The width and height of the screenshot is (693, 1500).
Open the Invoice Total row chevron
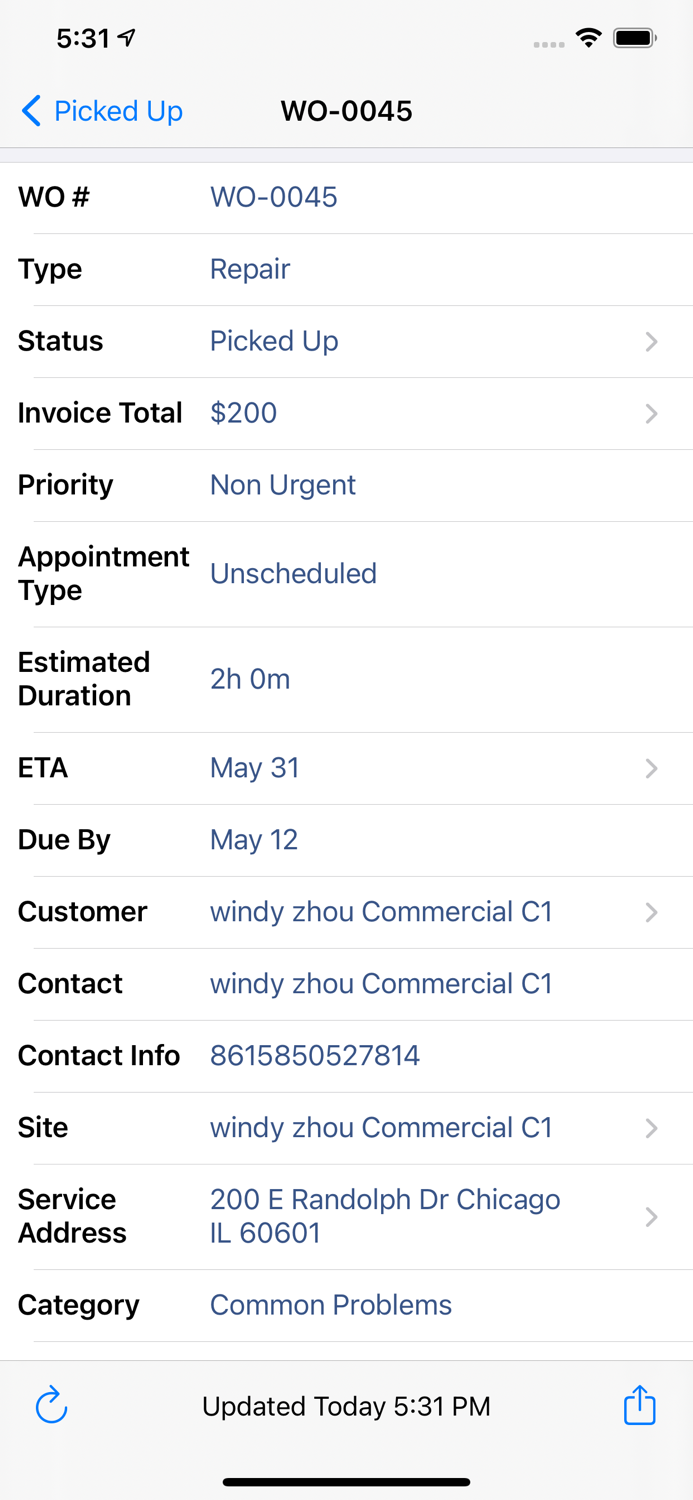click(651, 413)
